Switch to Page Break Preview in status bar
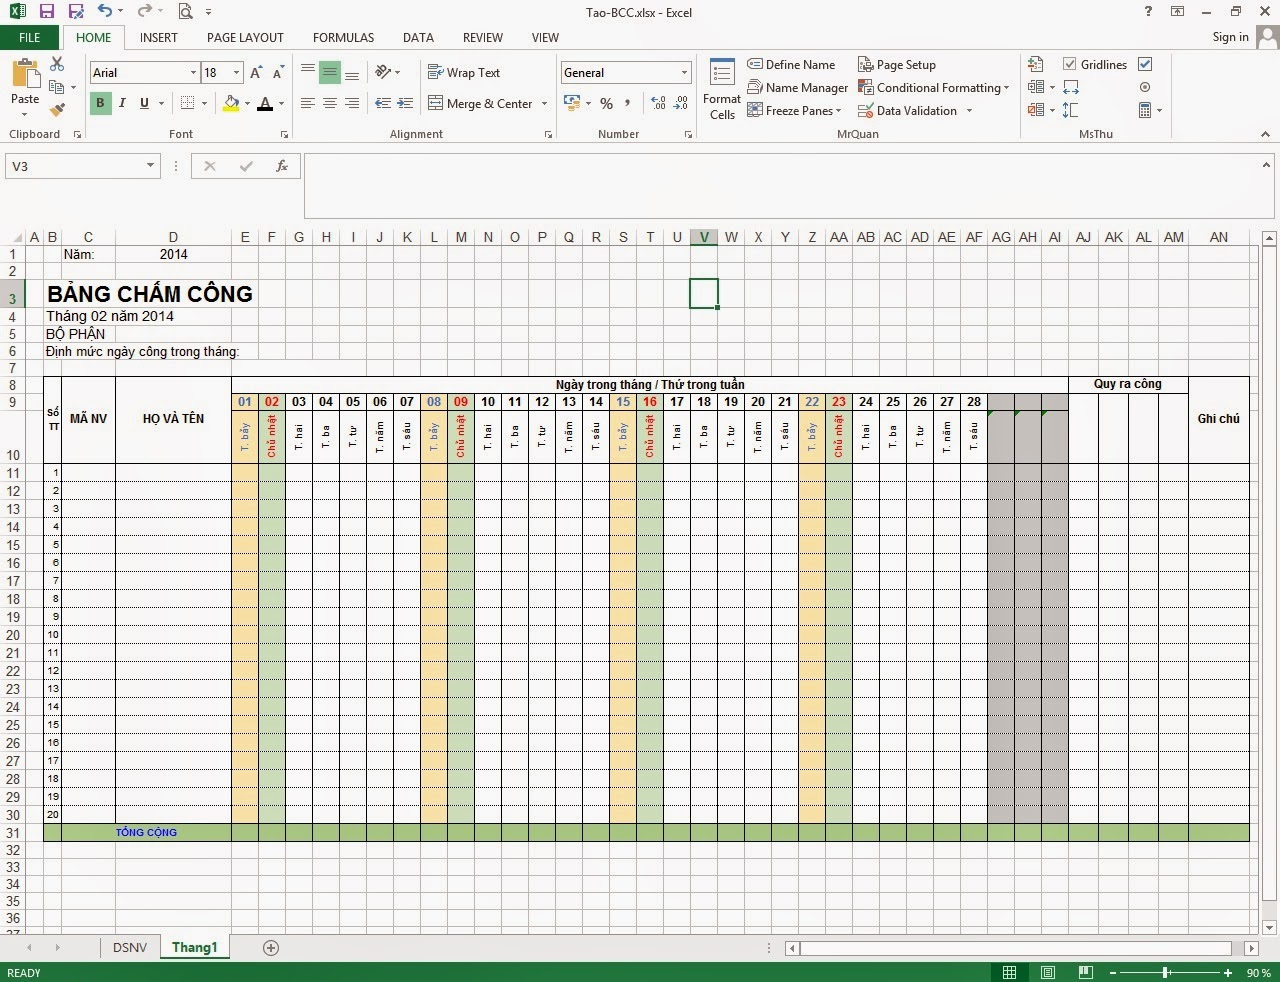 click(x=1086, y=972)
